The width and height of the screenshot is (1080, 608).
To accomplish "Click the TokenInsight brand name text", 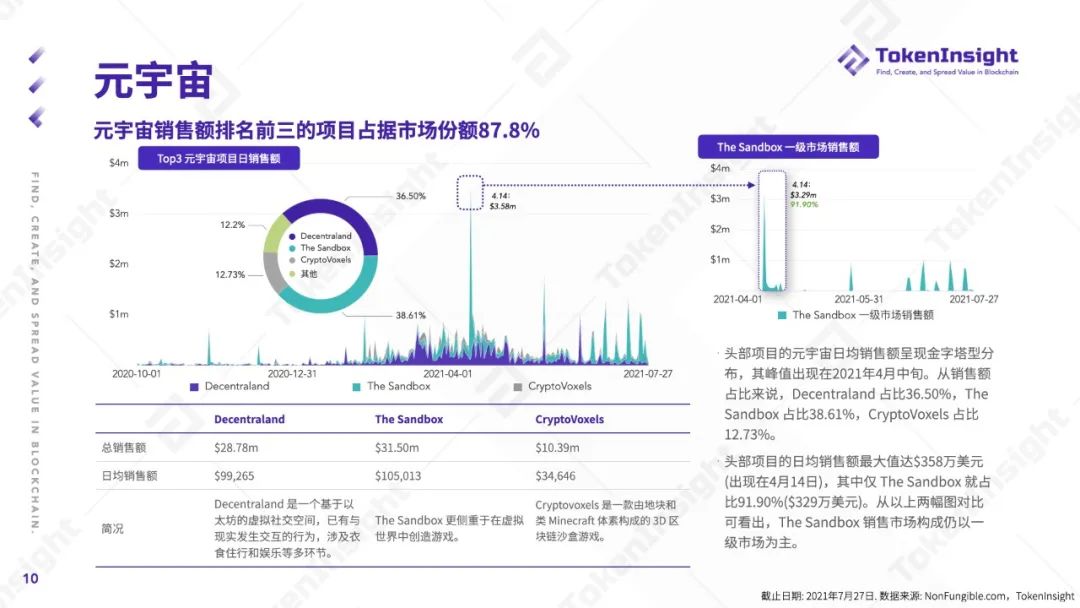I will click(x=946, y=55).
